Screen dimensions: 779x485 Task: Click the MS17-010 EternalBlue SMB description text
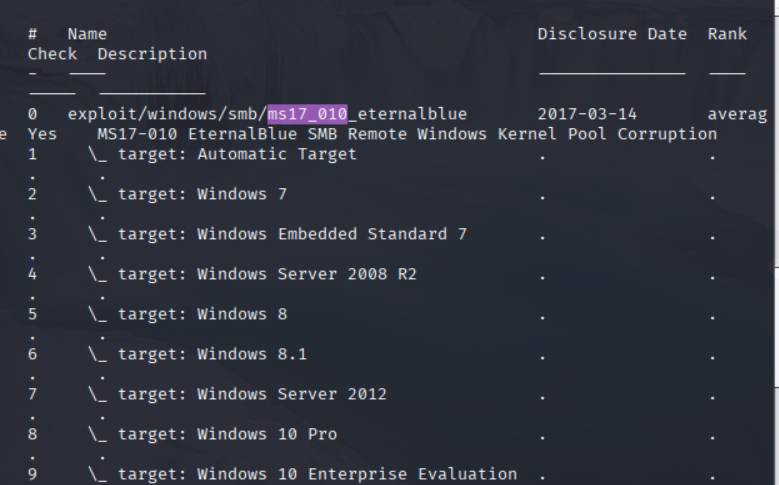pos(407,134)
